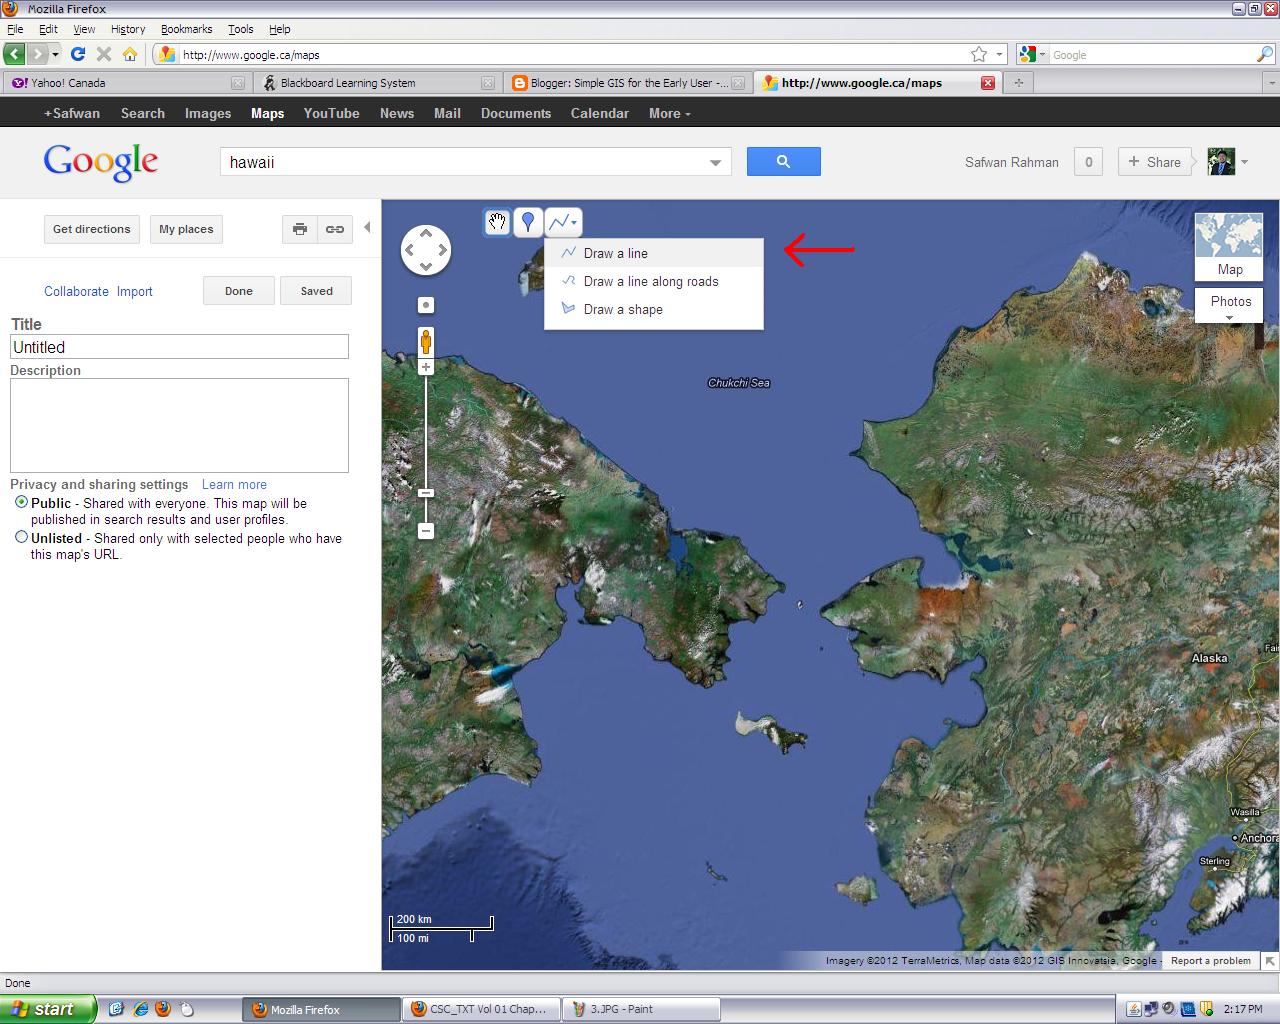Click the zoom out minus on zoom slider
This screenshot has width=1280, height=1024.
coord(426,530)
